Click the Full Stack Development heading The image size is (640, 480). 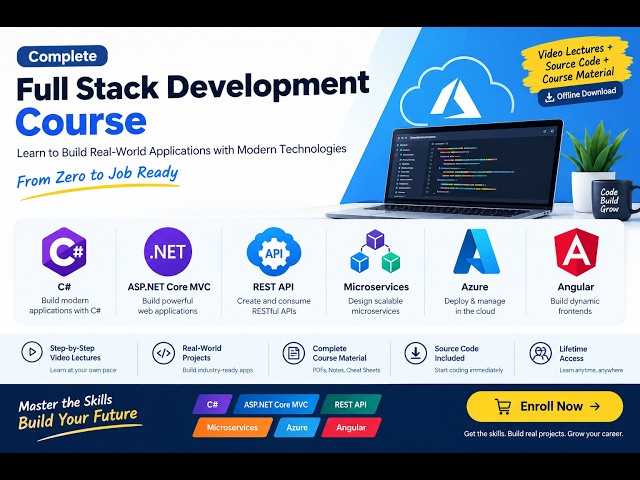tap(193, 87)
